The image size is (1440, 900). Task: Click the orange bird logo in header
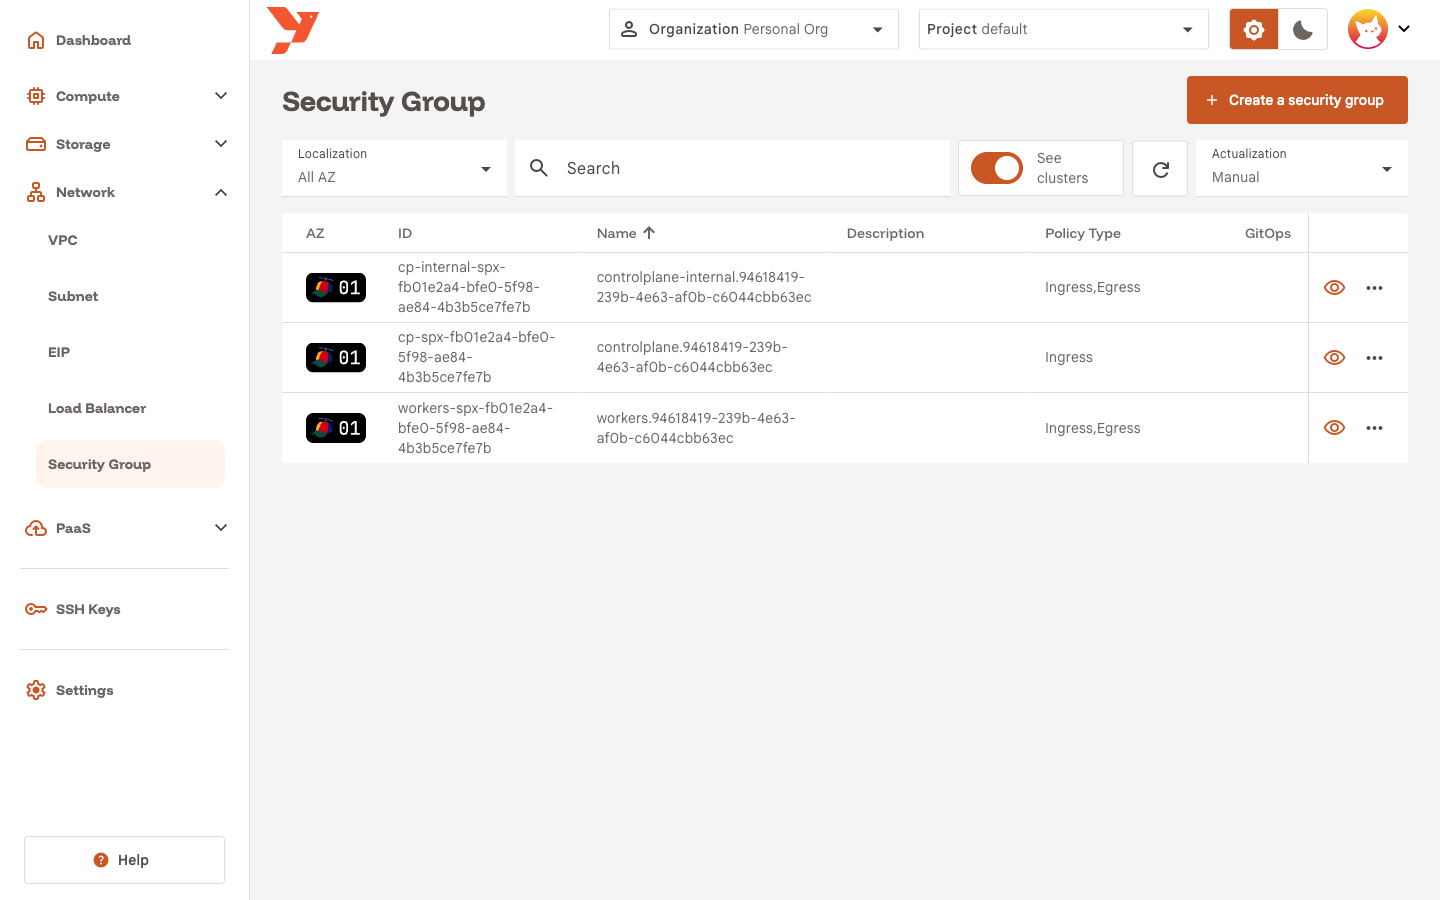point(293,30)
